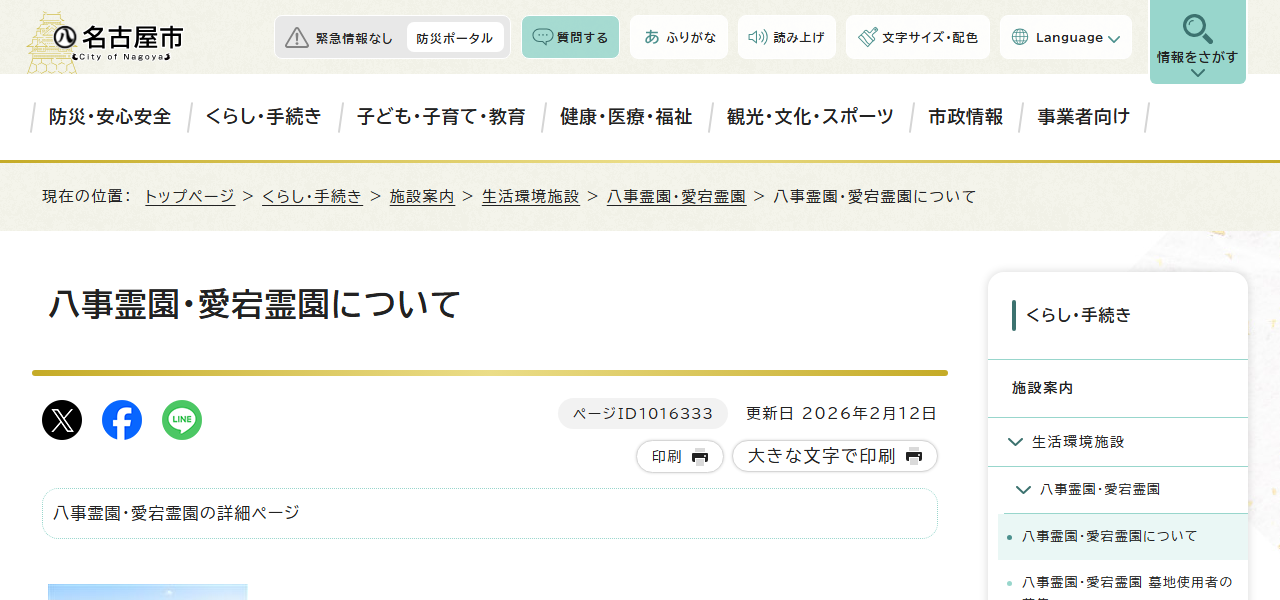Click the emergency info warning triangle icon

point(297,38)
